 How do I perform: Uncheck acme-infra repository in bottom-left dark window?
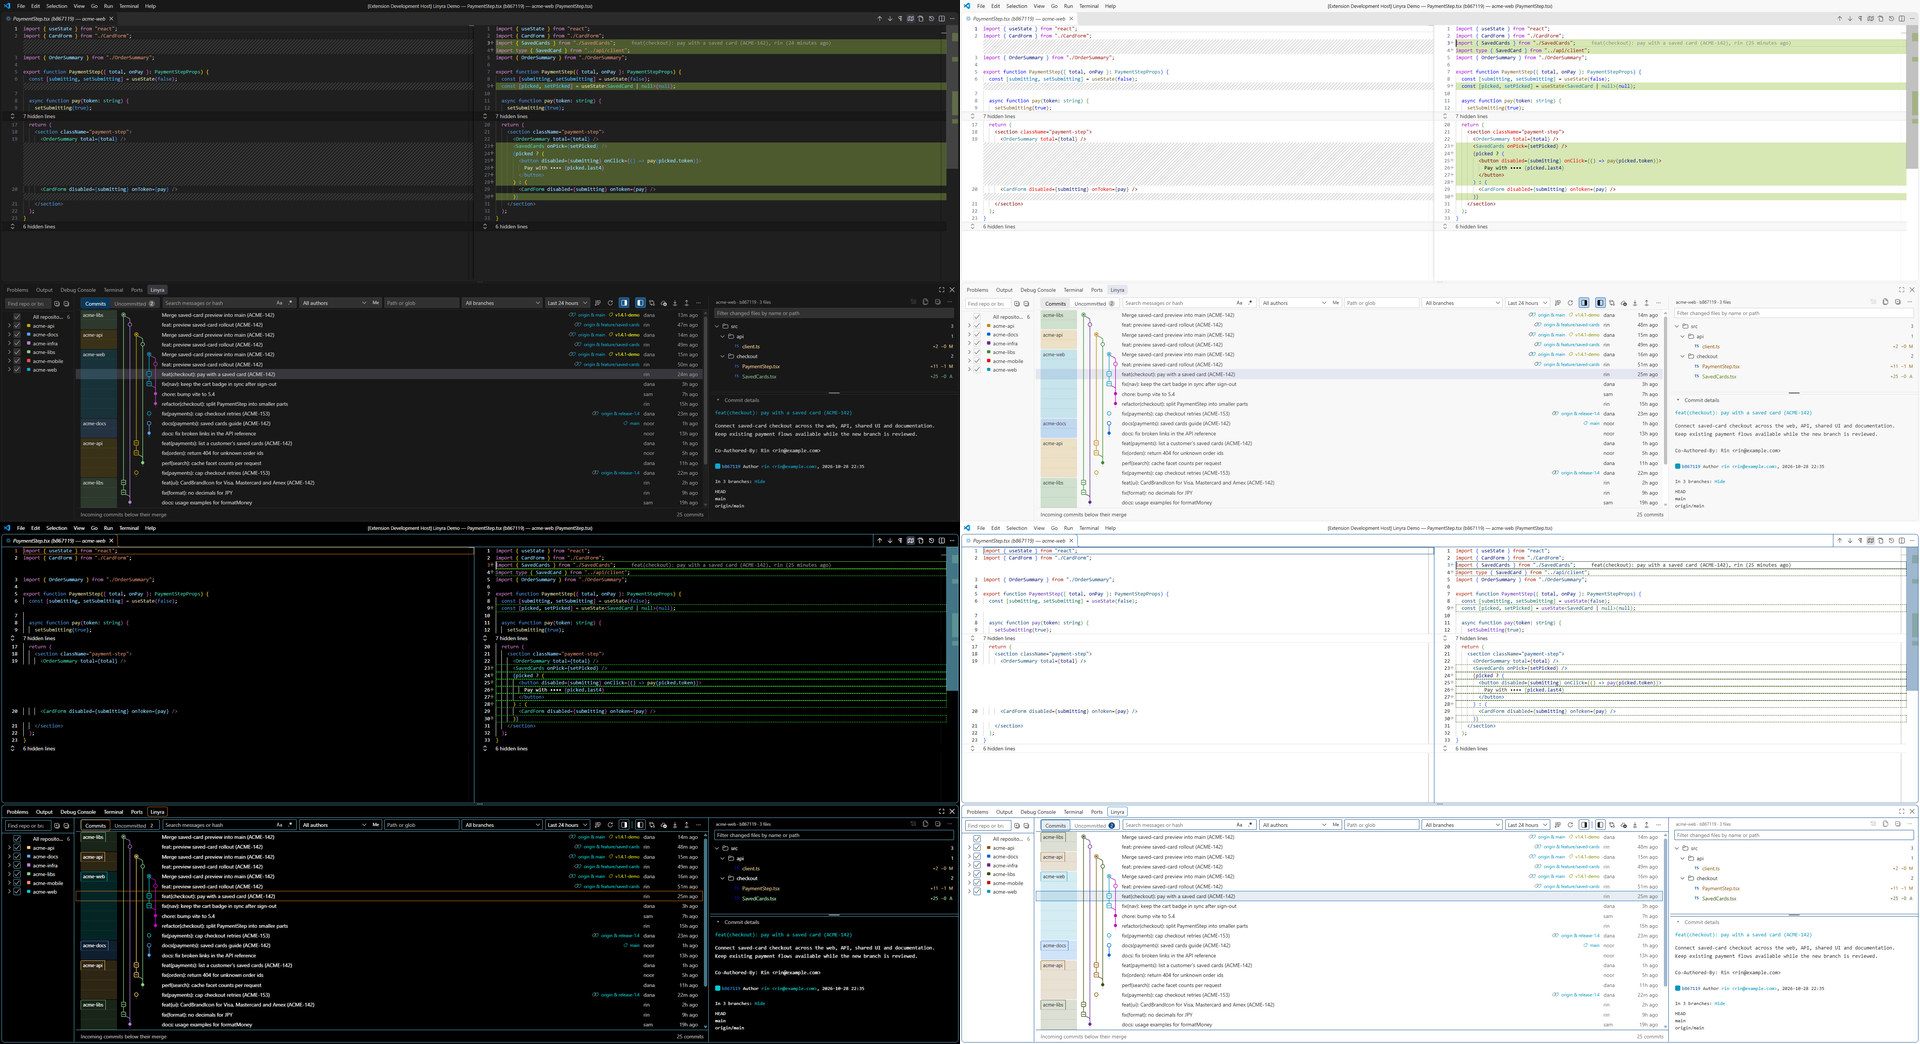17,866
